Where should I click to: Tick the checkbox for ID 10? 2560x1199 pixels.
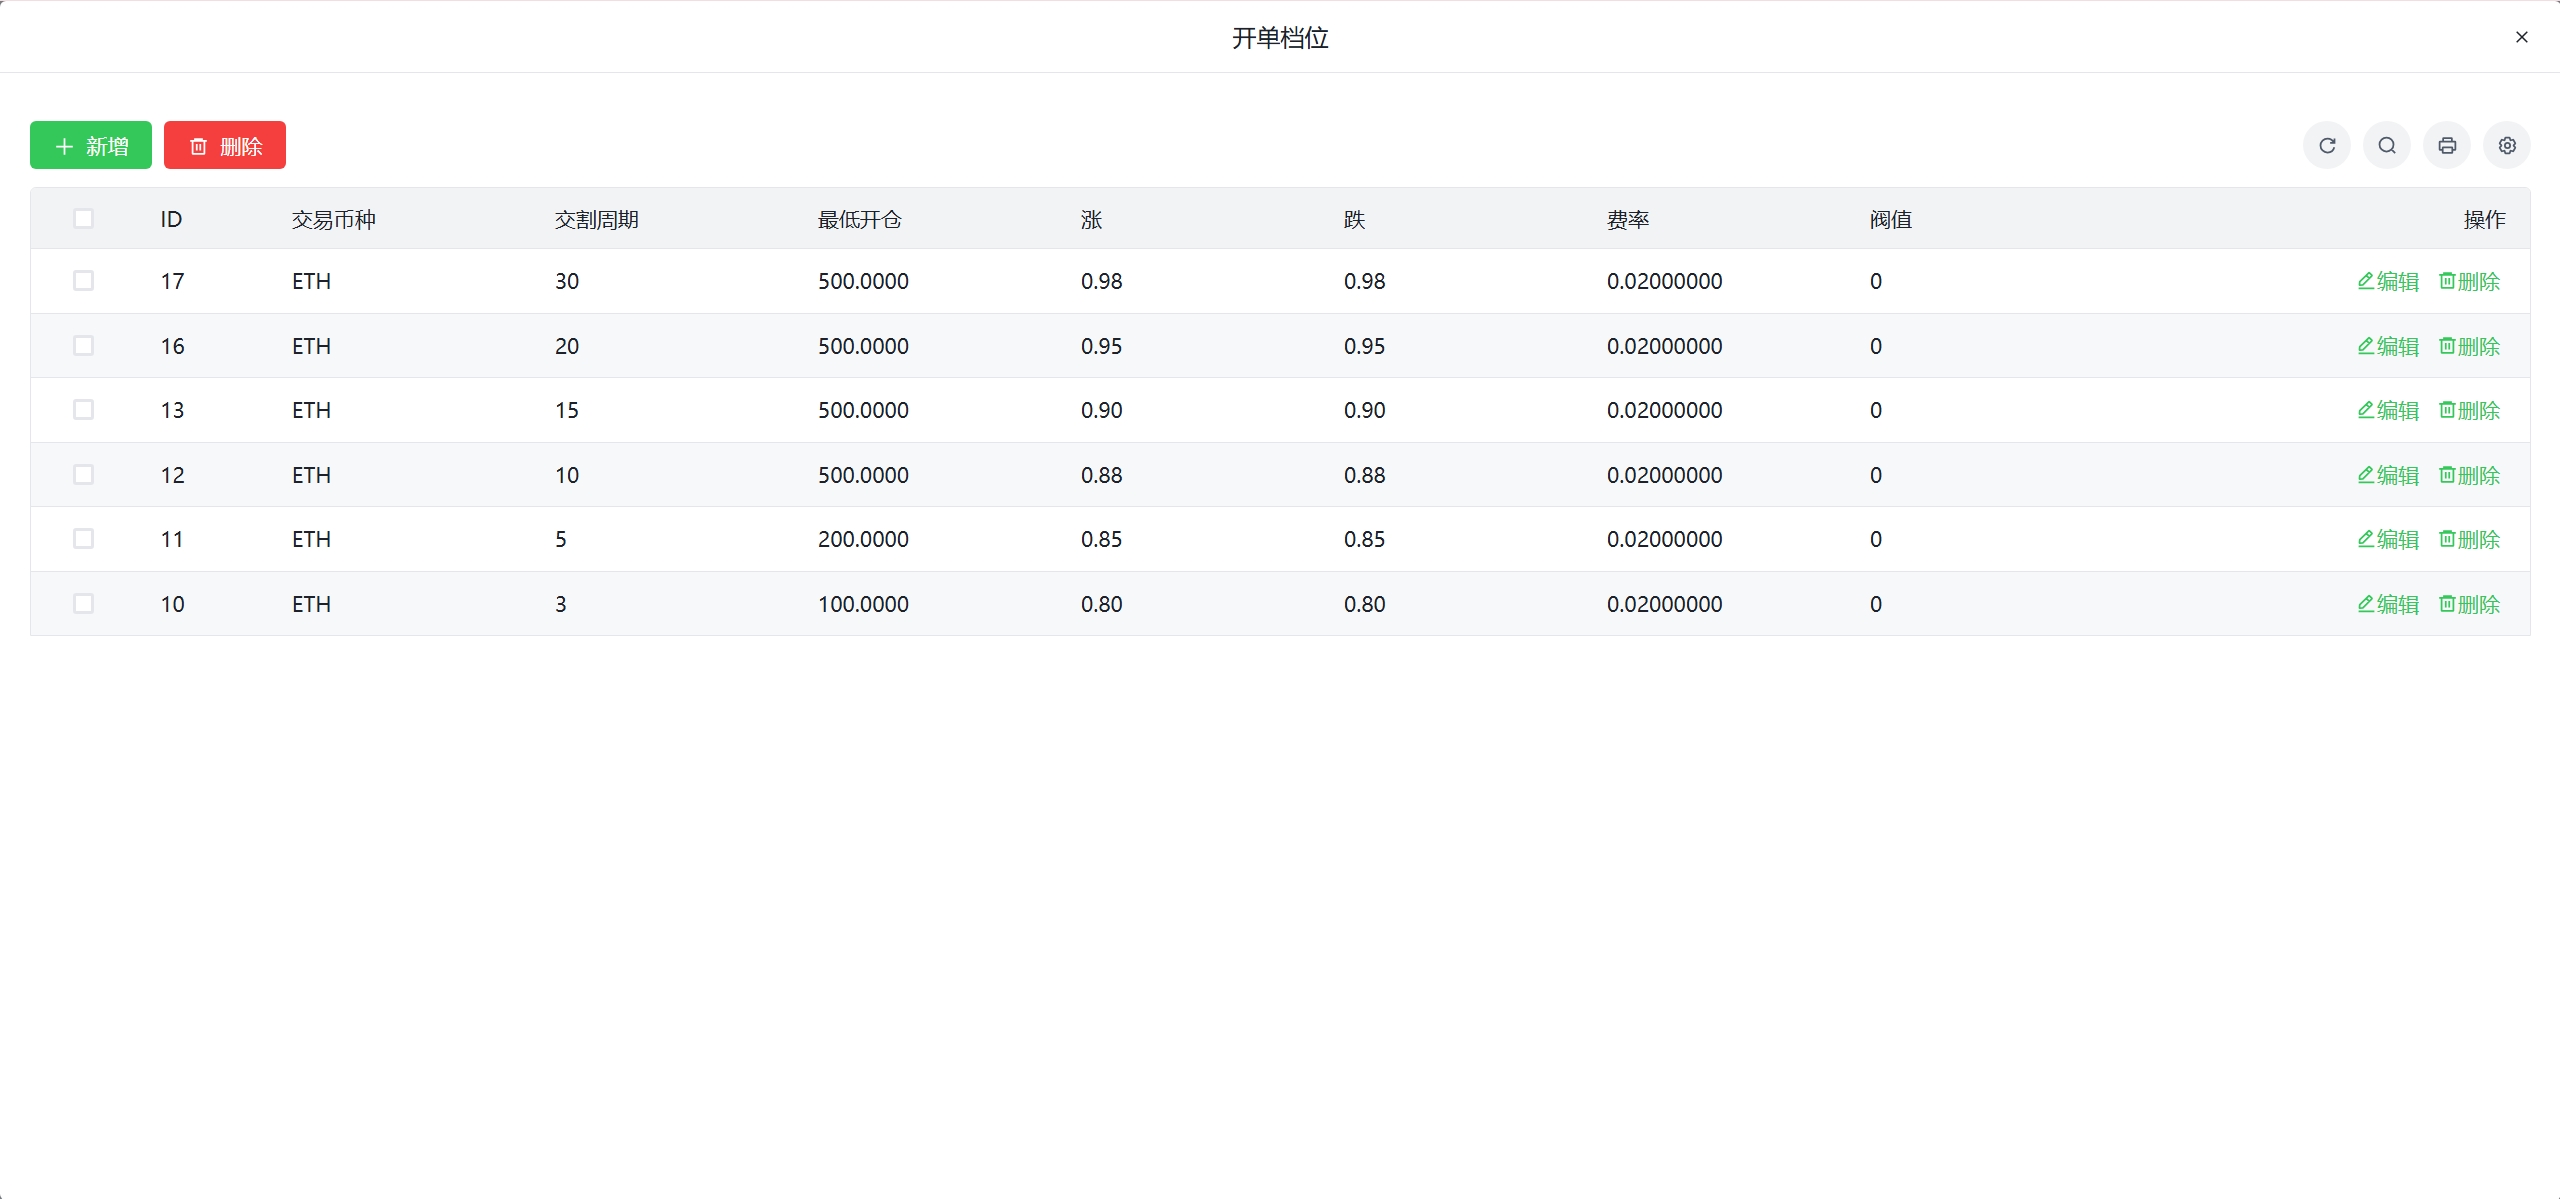tap(84, 604)
